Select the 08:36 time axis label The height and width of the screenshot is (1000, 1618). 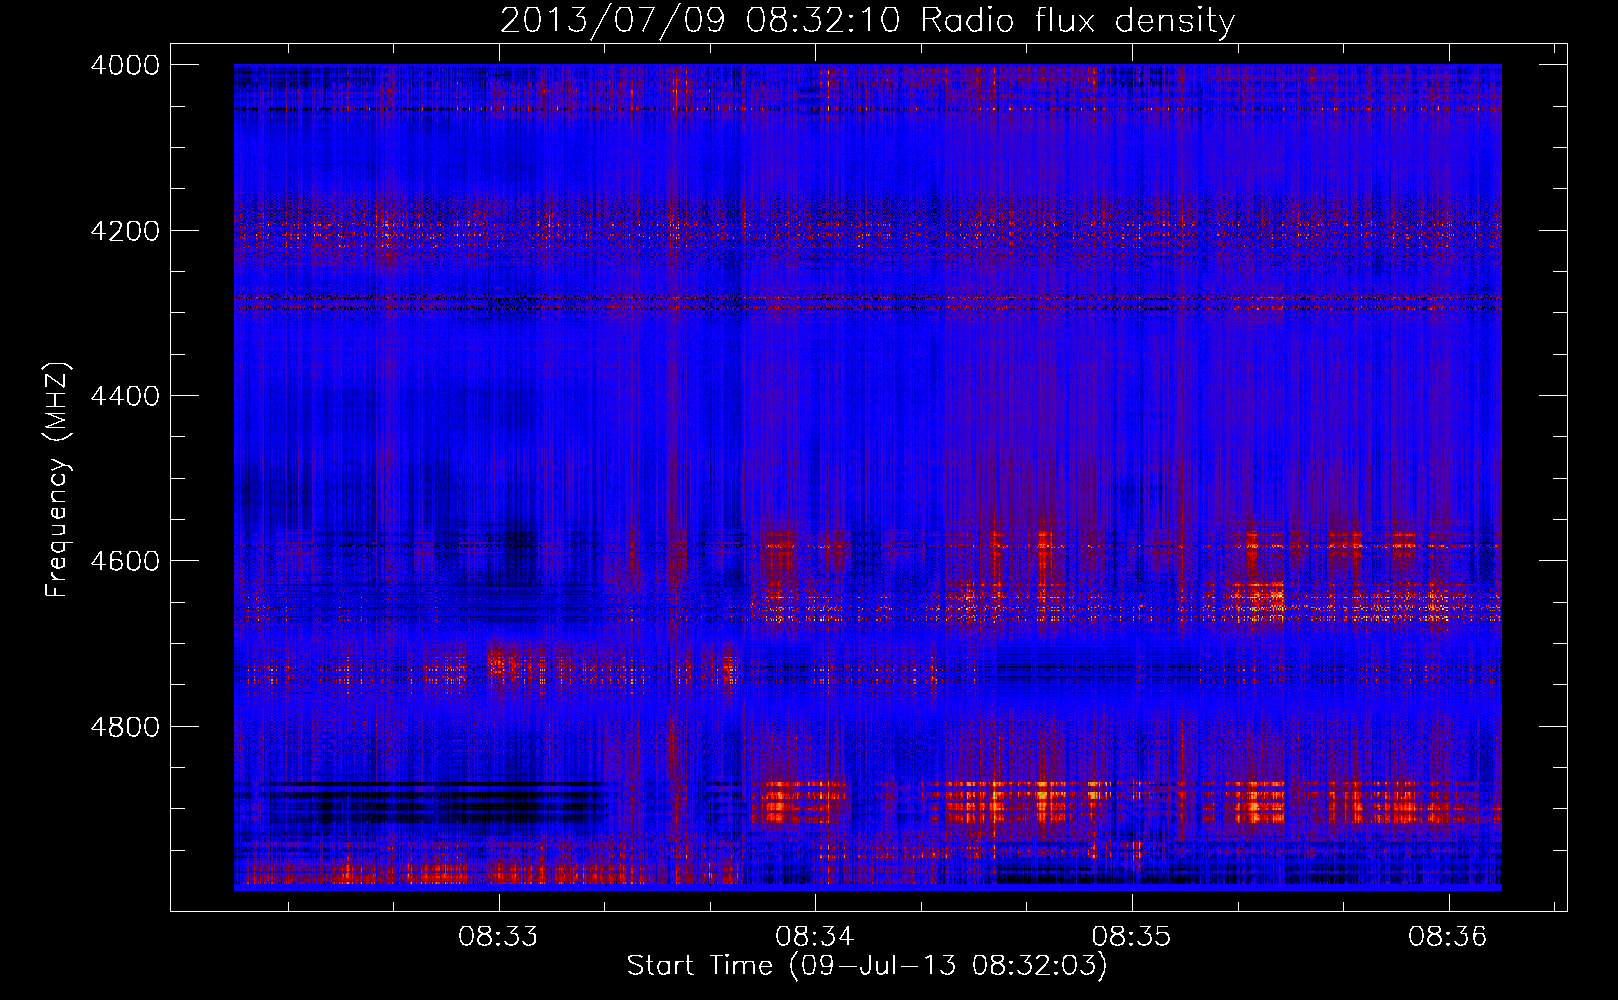(1448, 937)
